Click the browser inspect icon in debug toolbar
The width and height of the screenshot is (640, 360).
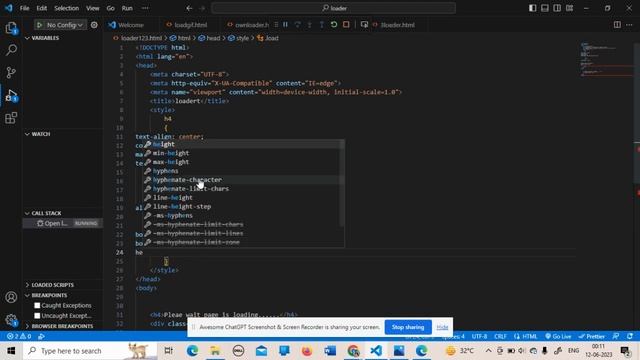[x=364, y=25]
